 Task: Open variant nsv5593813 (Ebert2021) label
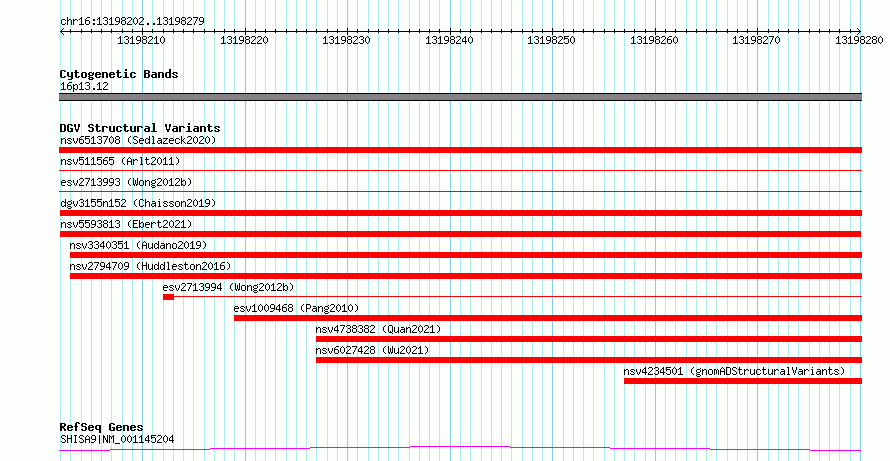(126, 224)
